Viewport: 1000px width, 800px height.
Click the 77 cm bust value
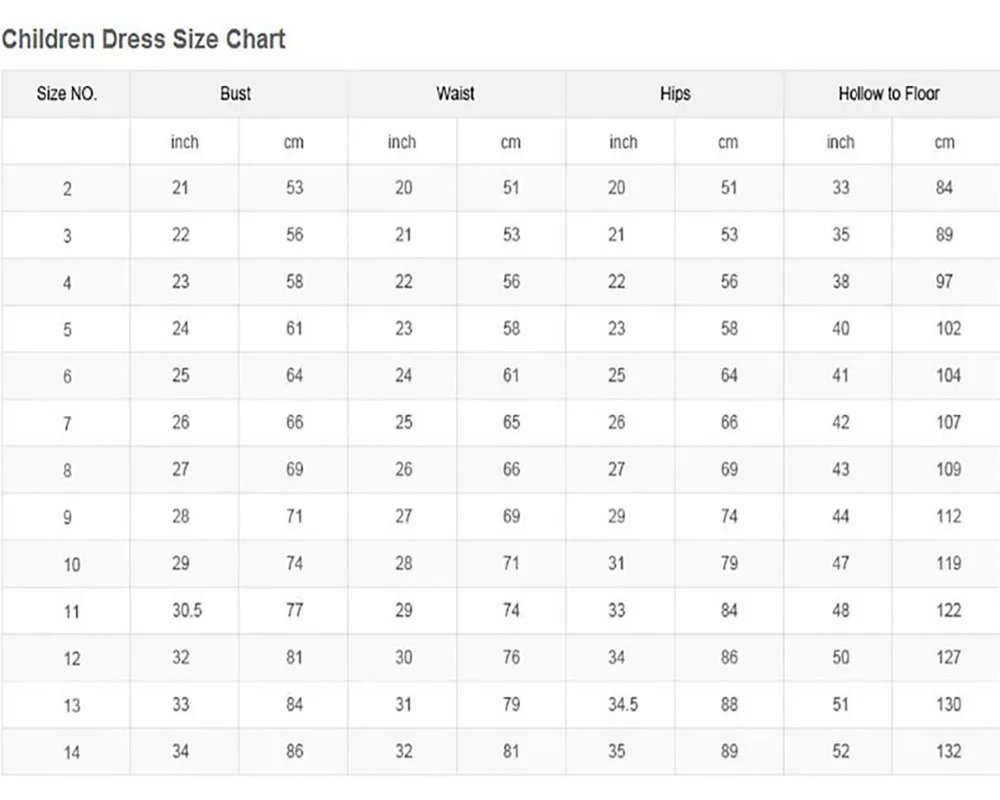pos(294,610)
